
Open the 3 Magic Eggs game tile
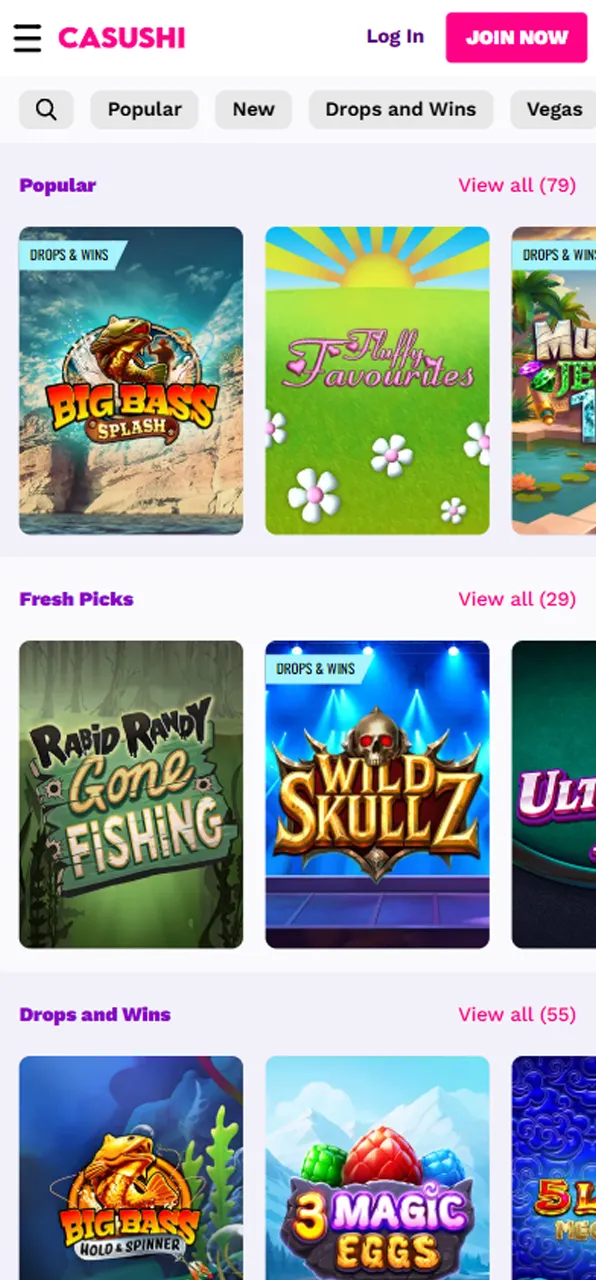click(x=377, y=1168)
